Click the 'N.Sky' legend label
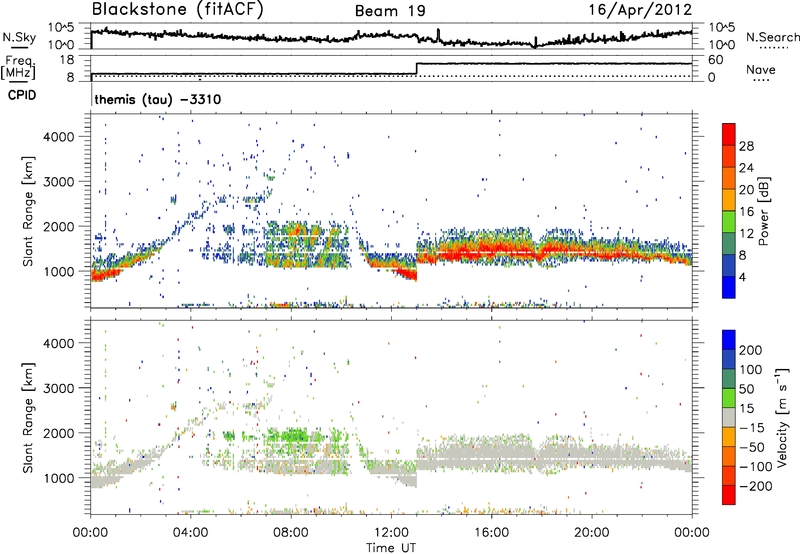The height and width of the screenshot is (554, 800). [x=19, y=37]
